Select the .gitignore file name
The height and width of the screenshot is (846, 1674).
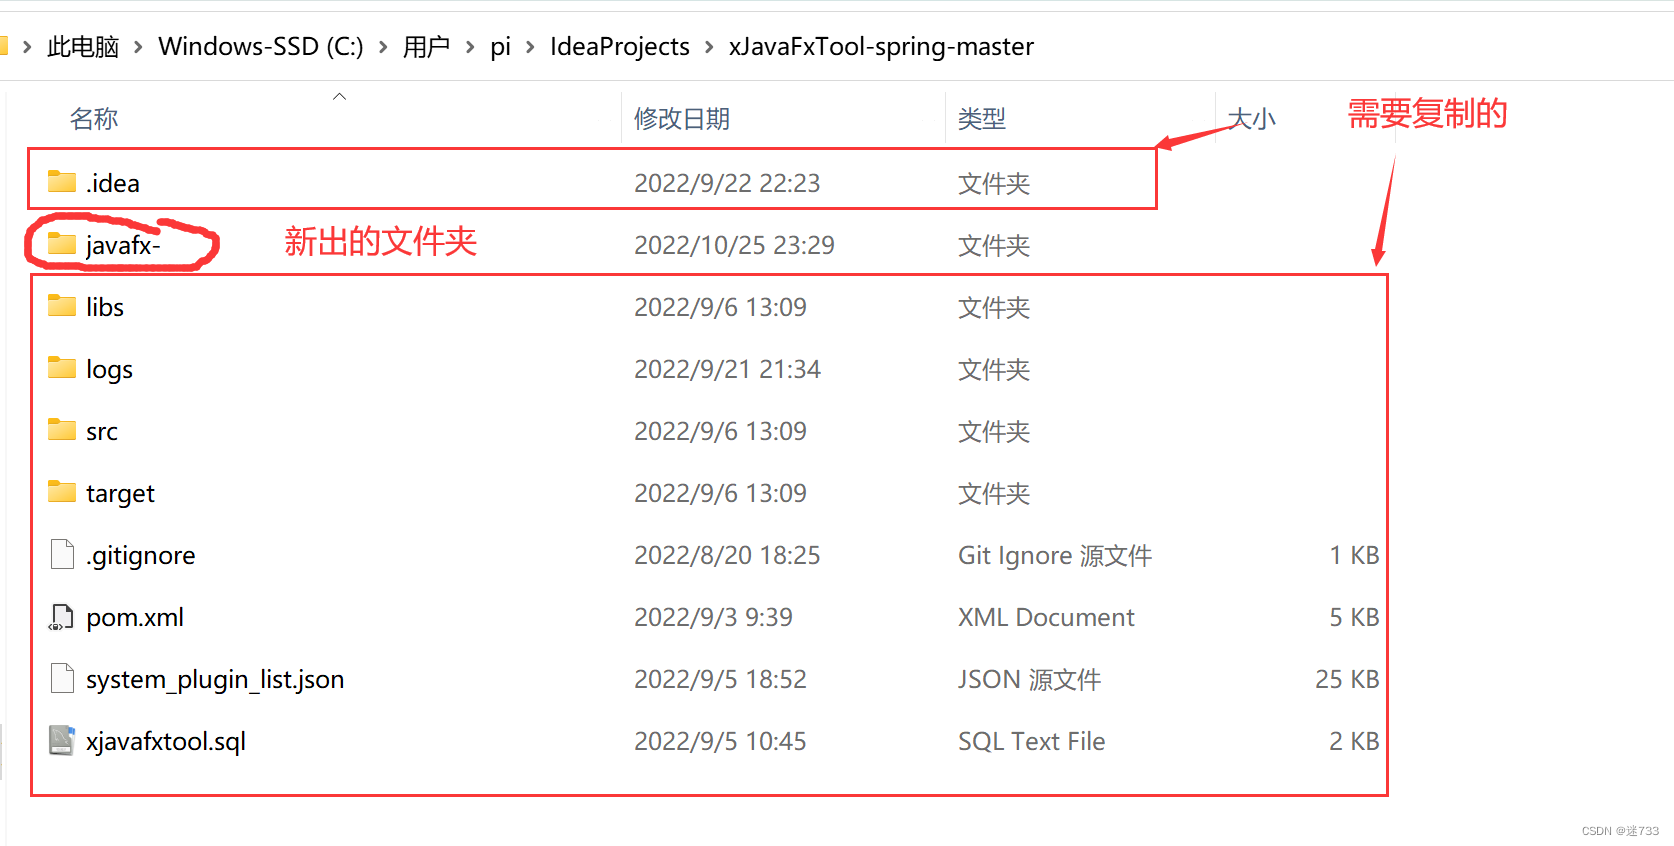(141, 556)
